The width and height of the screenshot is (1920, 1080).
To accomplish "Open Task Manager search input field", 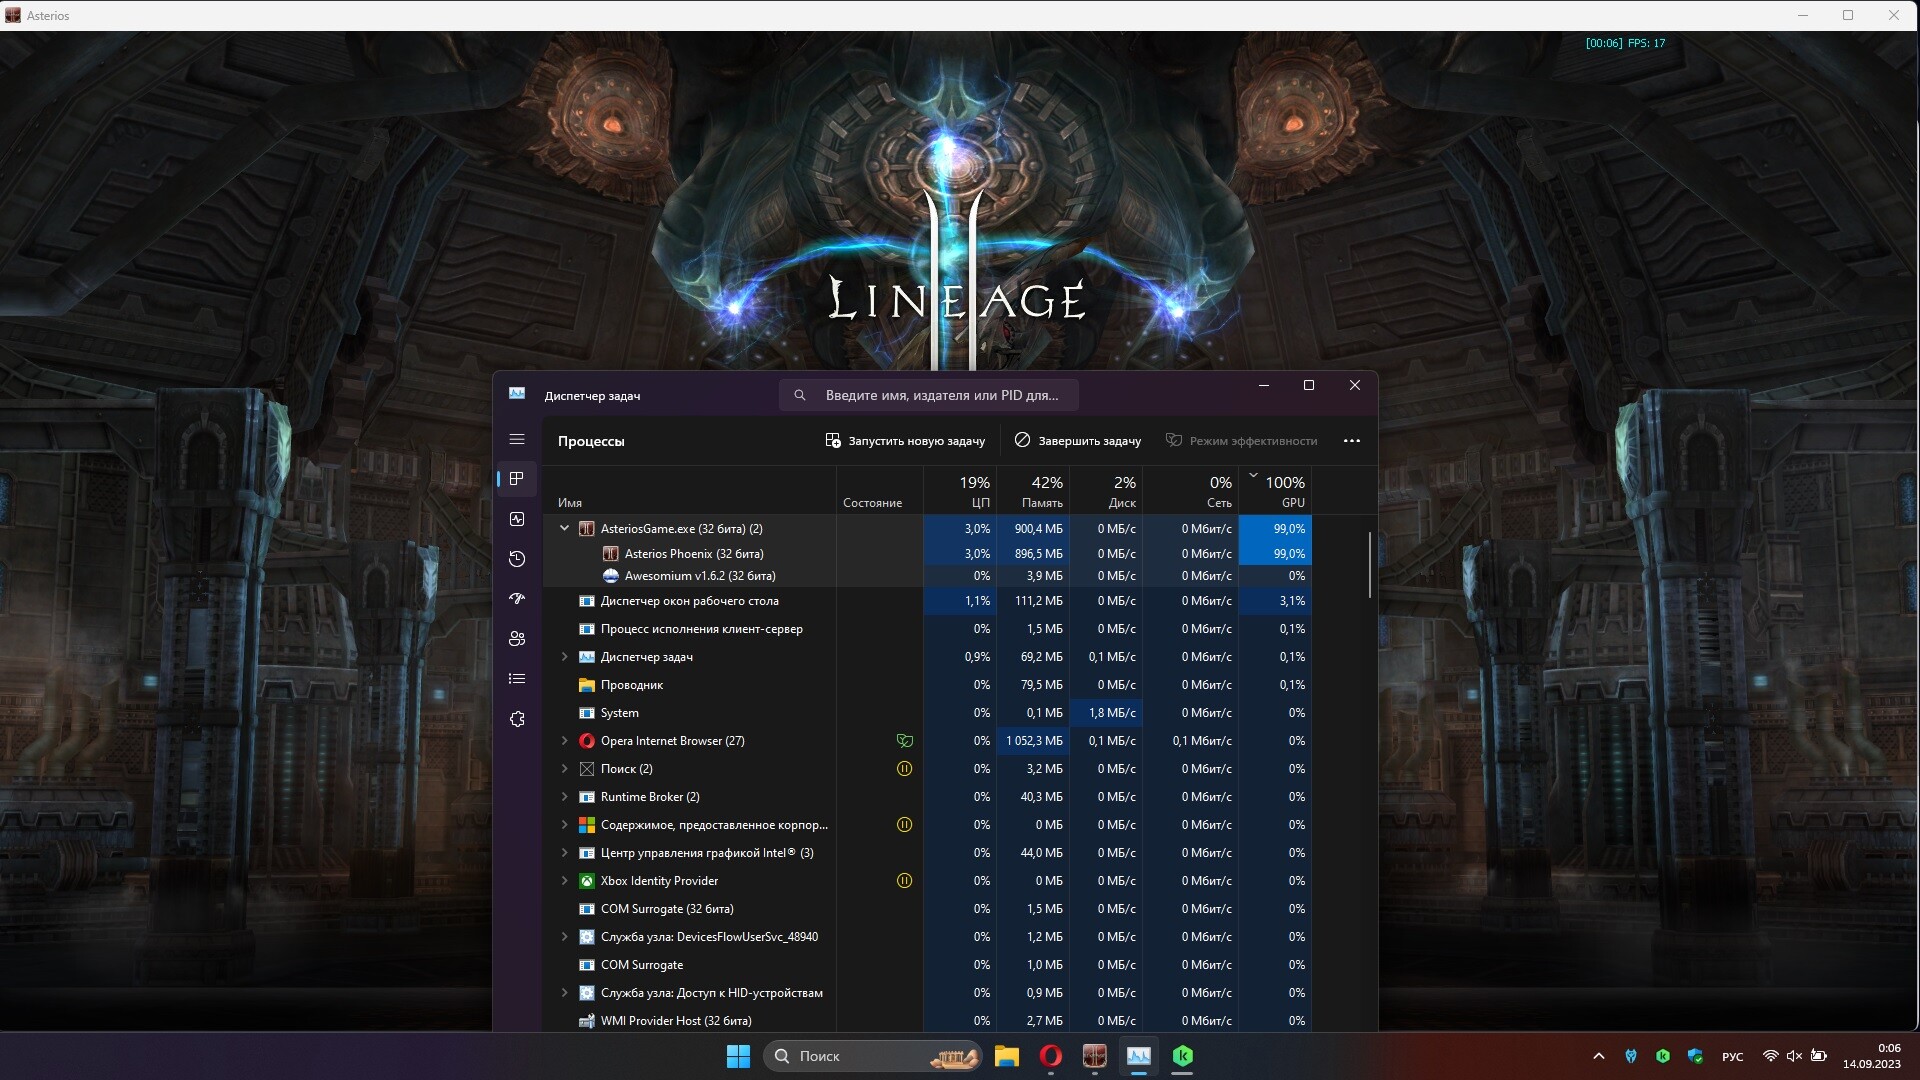I will coord(942,394).
